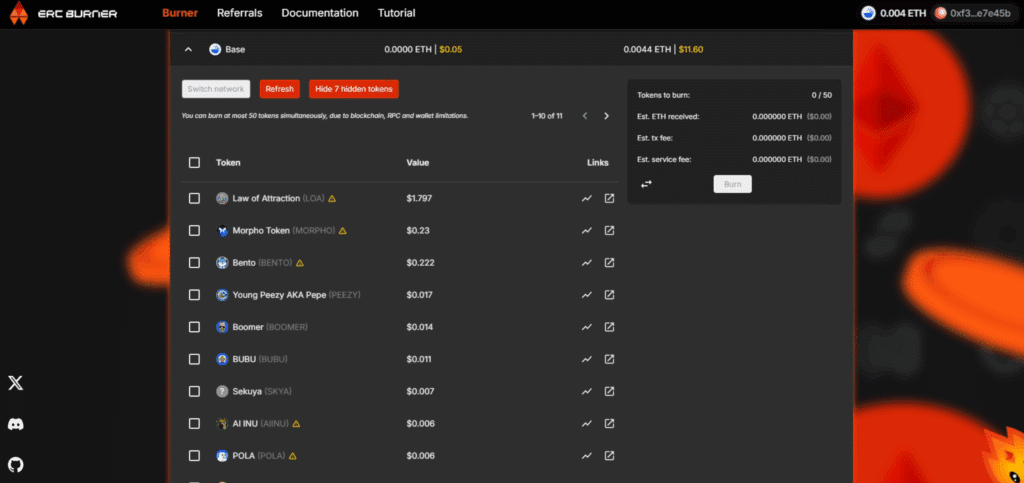Toggle the select-all tokens checkbox
Viewport: 1024px width, 483px height.
pyautogui.click(x=194, y=163)
